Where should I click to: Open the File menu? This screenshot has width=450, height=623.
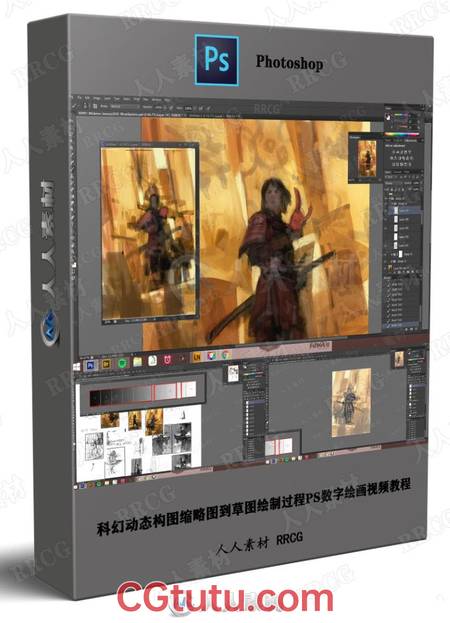coord(80,97)
